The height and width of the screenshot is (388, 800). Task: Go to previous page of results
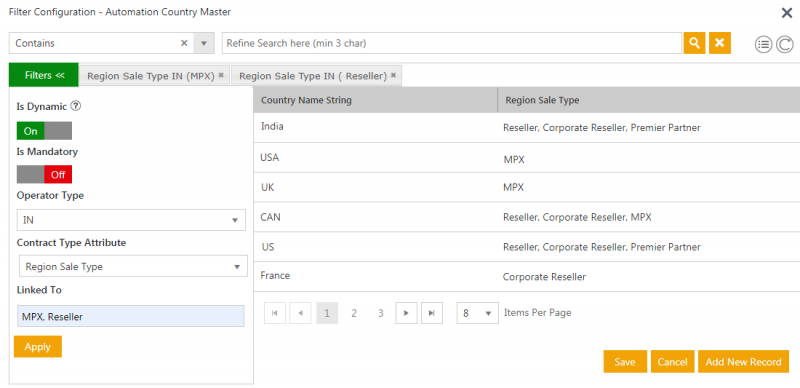pyautogui.click(x=300, y=313)
